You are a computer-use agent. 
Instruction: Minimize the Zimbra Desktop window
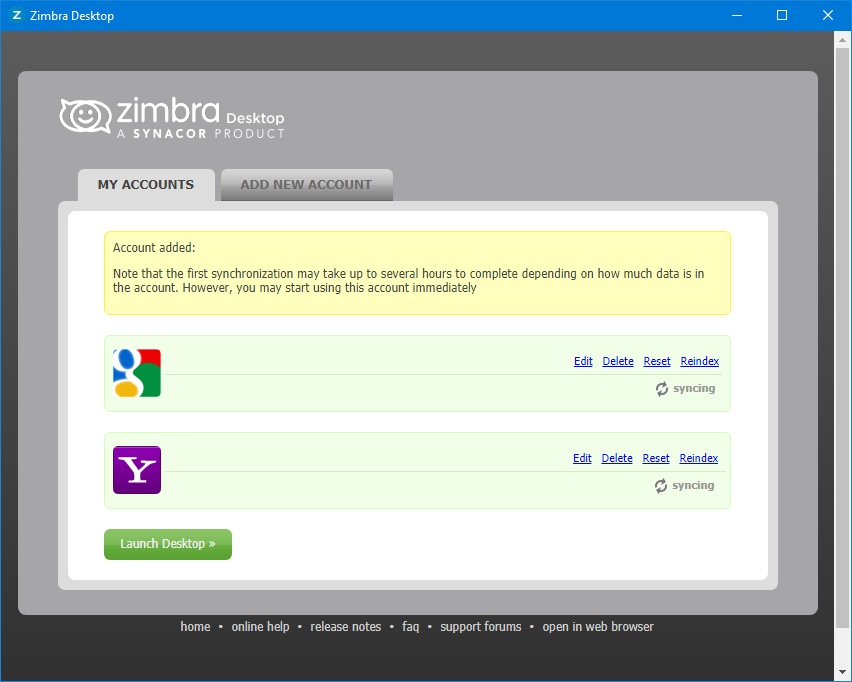737,15
